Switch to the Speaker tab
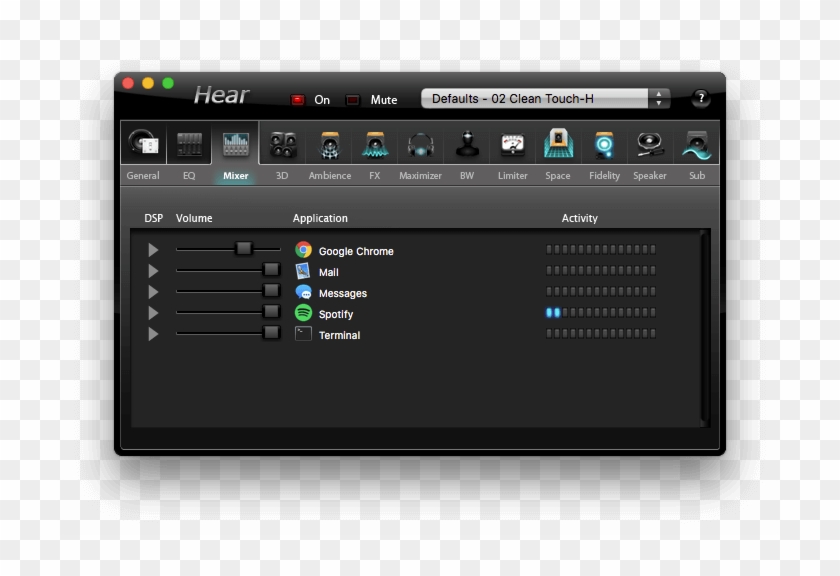The image size is (840, 576). point(649,175)
